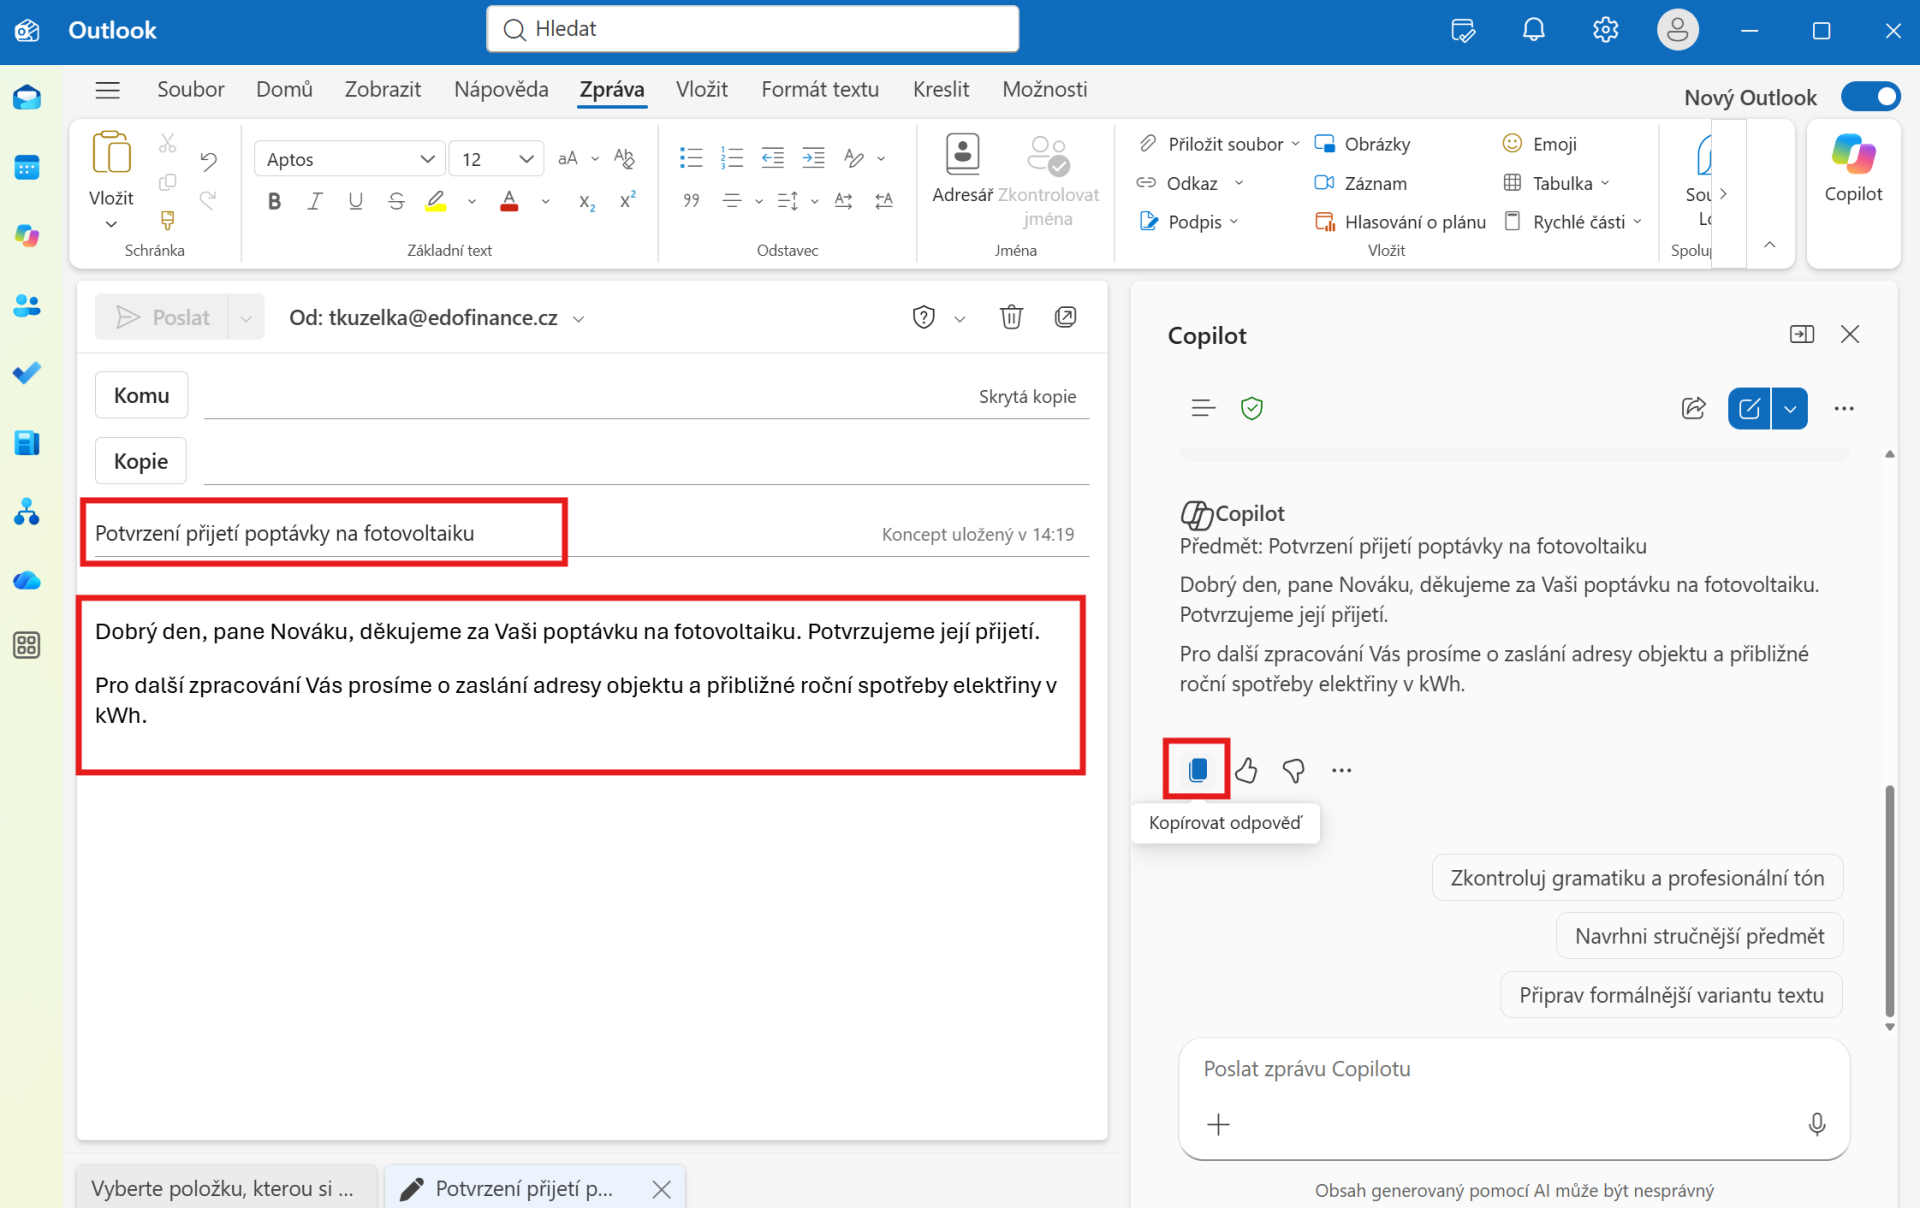Open the Soubor menu
The width and height of the screenshot is (1920, 1208).
[x=190, y=89]
